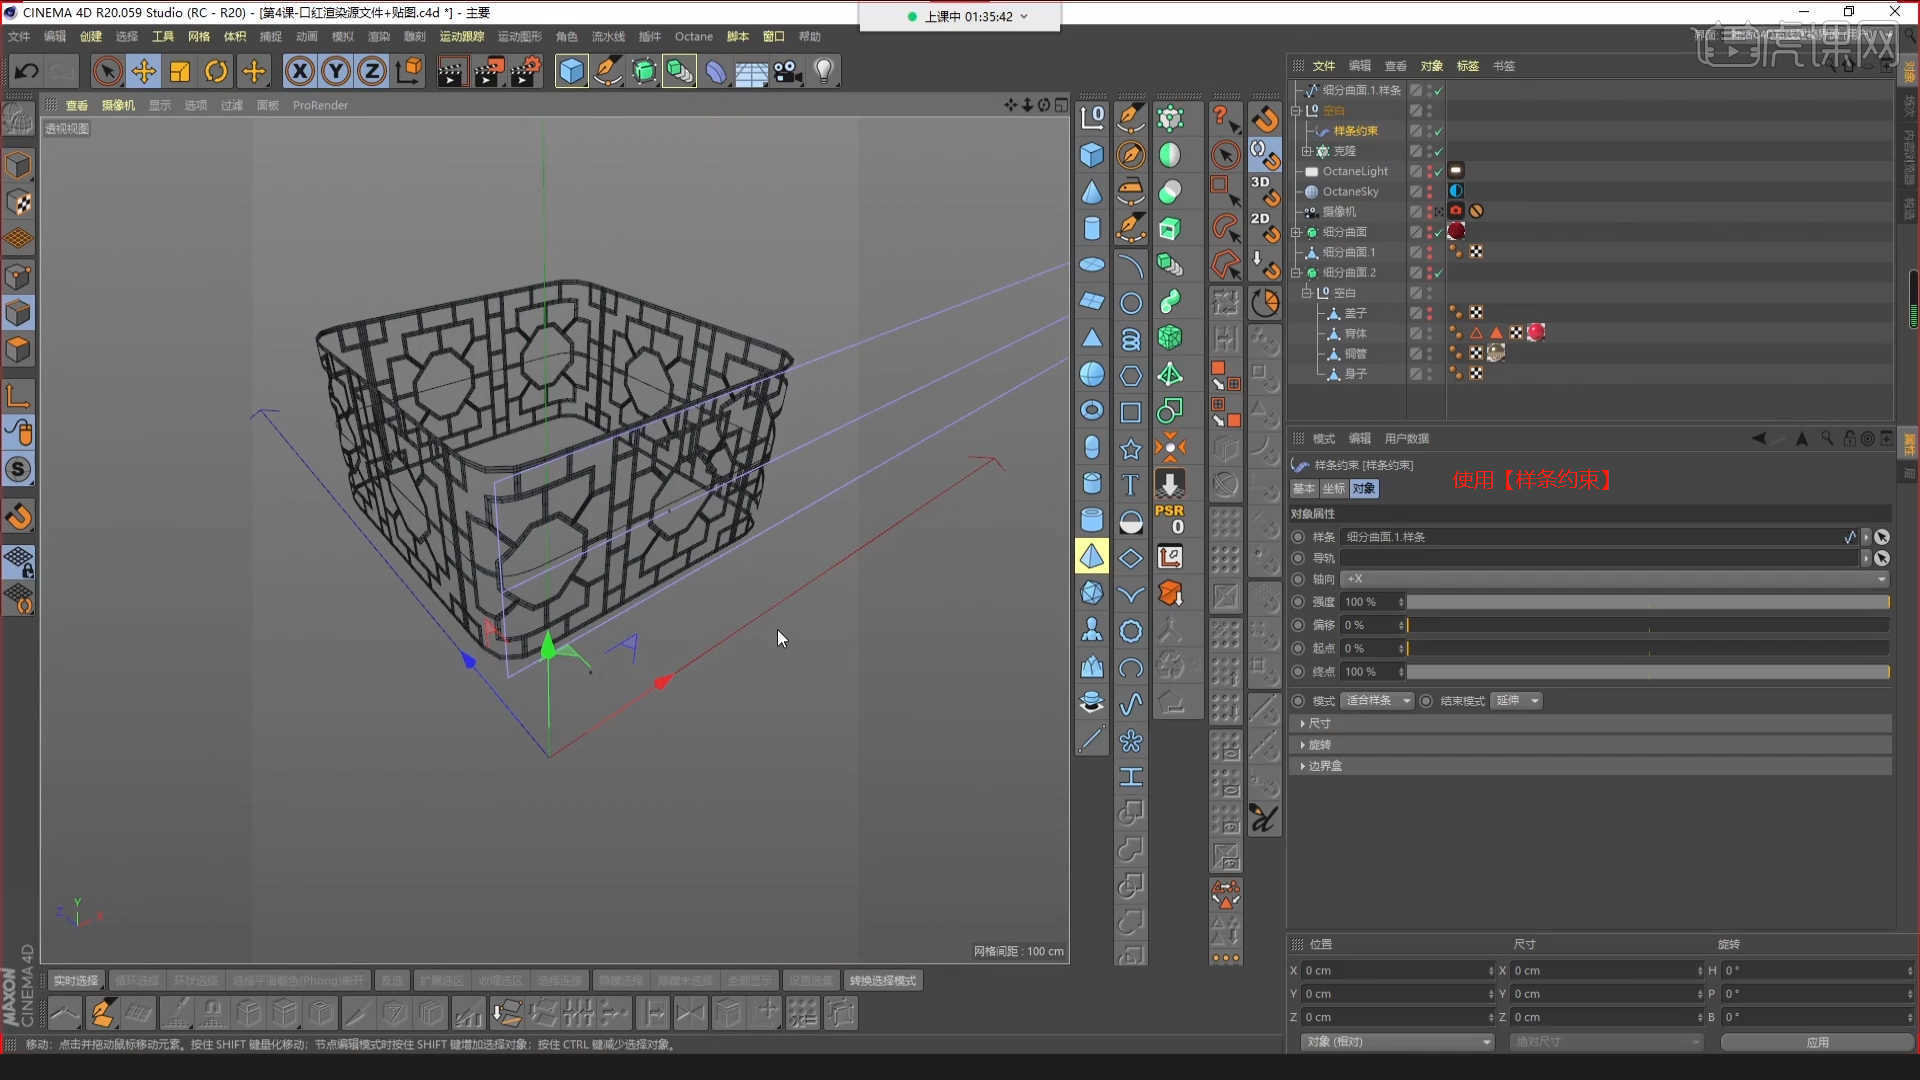Click the blue deformer icon

point(716,71)
